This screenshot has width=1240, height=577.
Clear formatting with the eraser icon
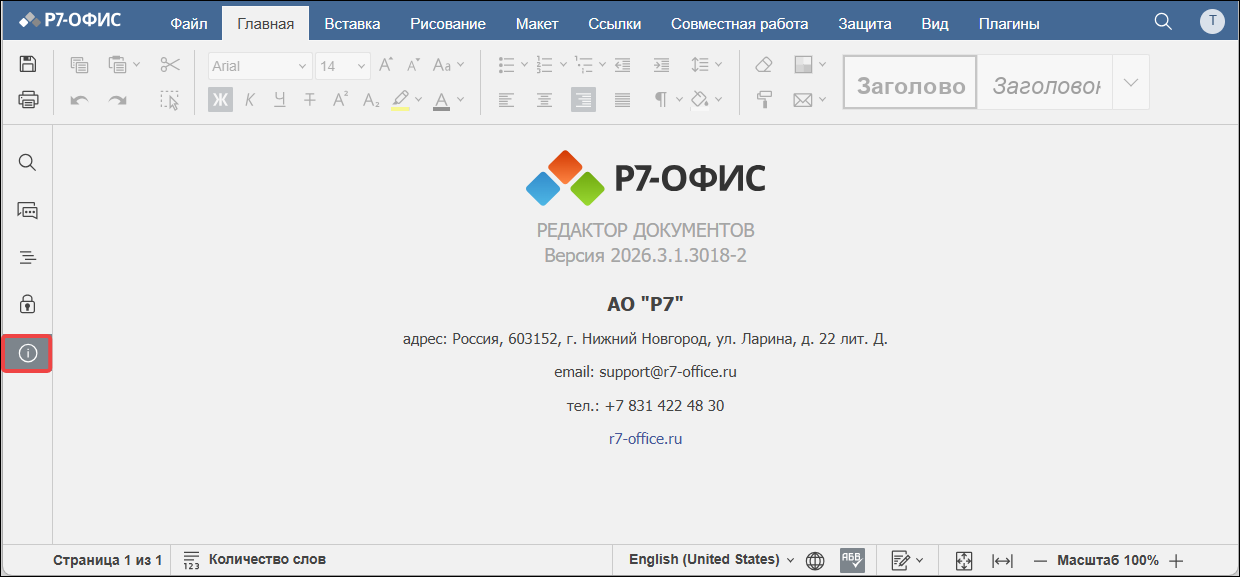(764, 65)
